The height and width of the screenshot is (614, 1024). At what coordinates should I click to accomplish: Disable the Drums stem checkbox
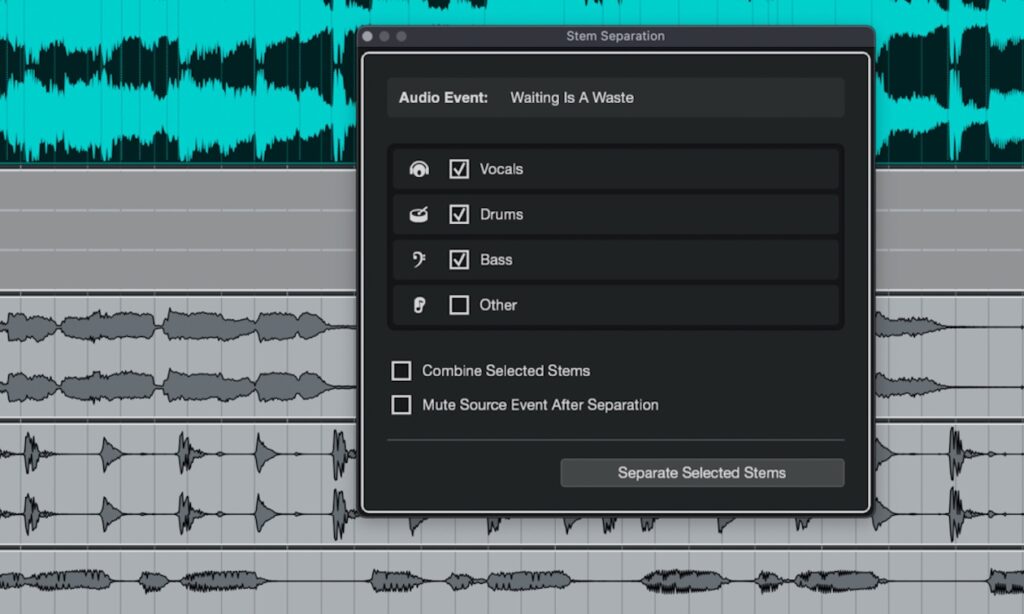(x=458, y=214)
